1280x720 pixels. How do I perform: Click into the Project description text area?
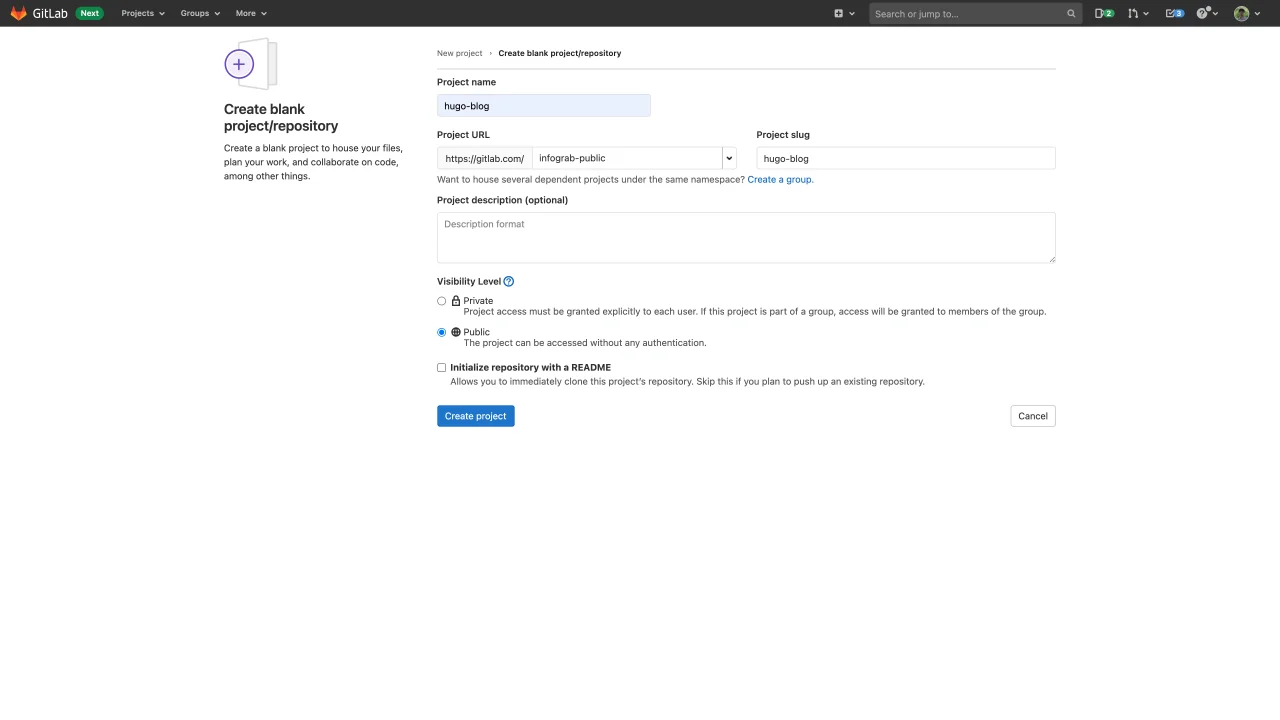[745, 238]
